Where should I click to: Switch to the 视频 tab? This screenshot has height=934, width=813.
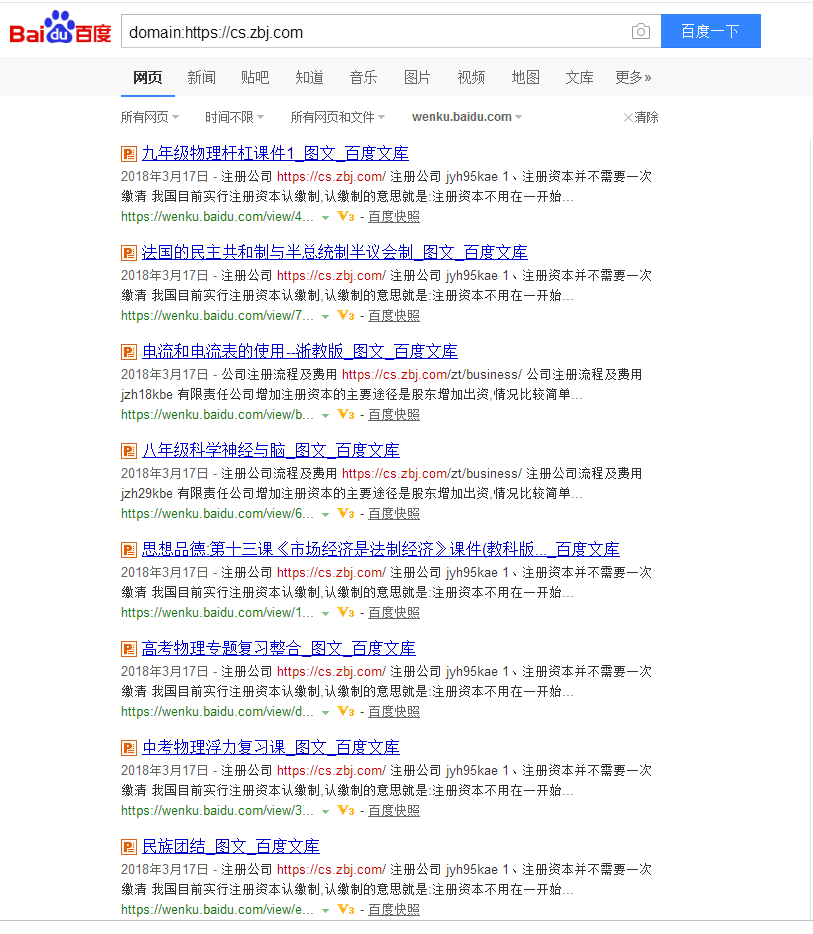pyautogui.click(x=471, y=77)
